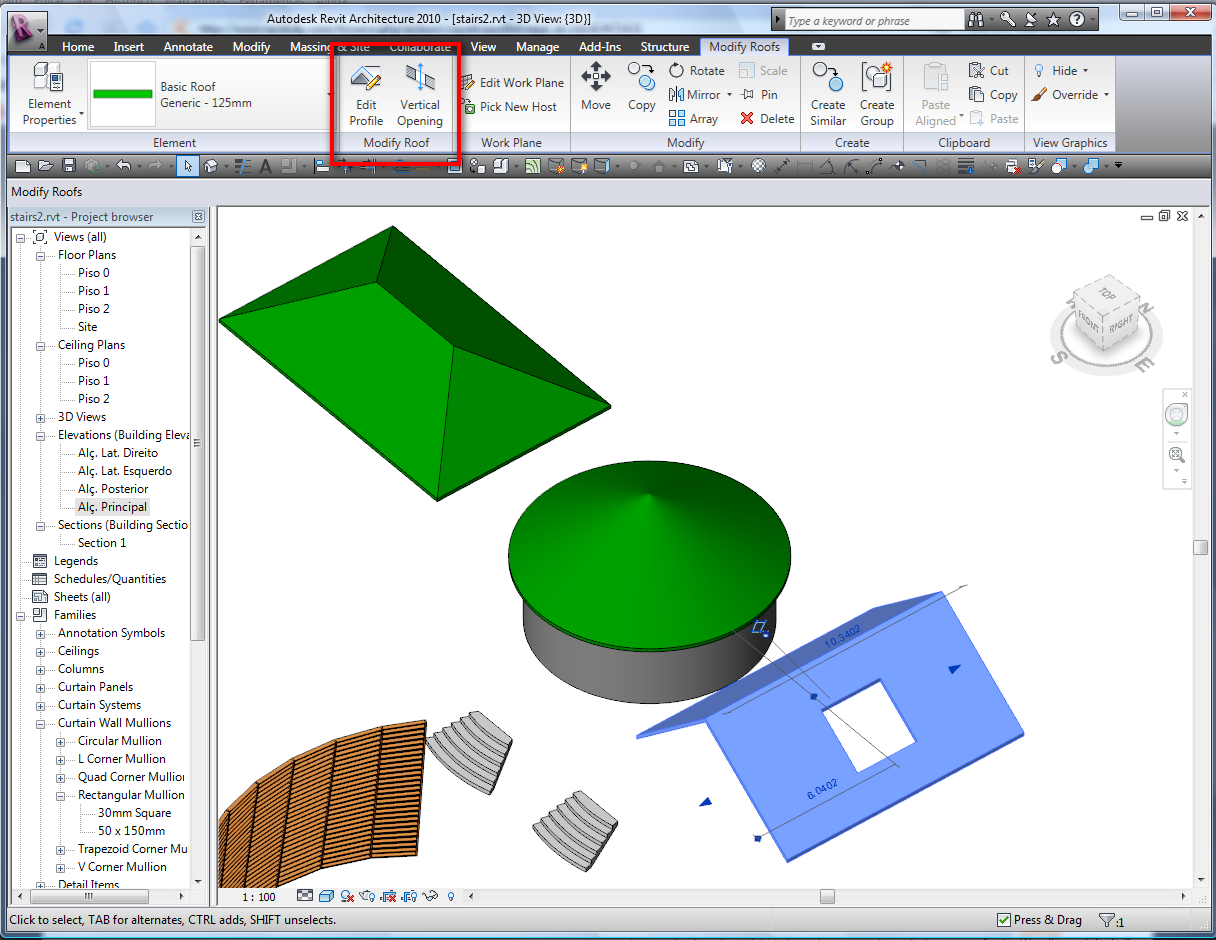Viewport: 1216px width, 940px height.
Task: Select Section 1 in project browser
Action: [102, 543]
